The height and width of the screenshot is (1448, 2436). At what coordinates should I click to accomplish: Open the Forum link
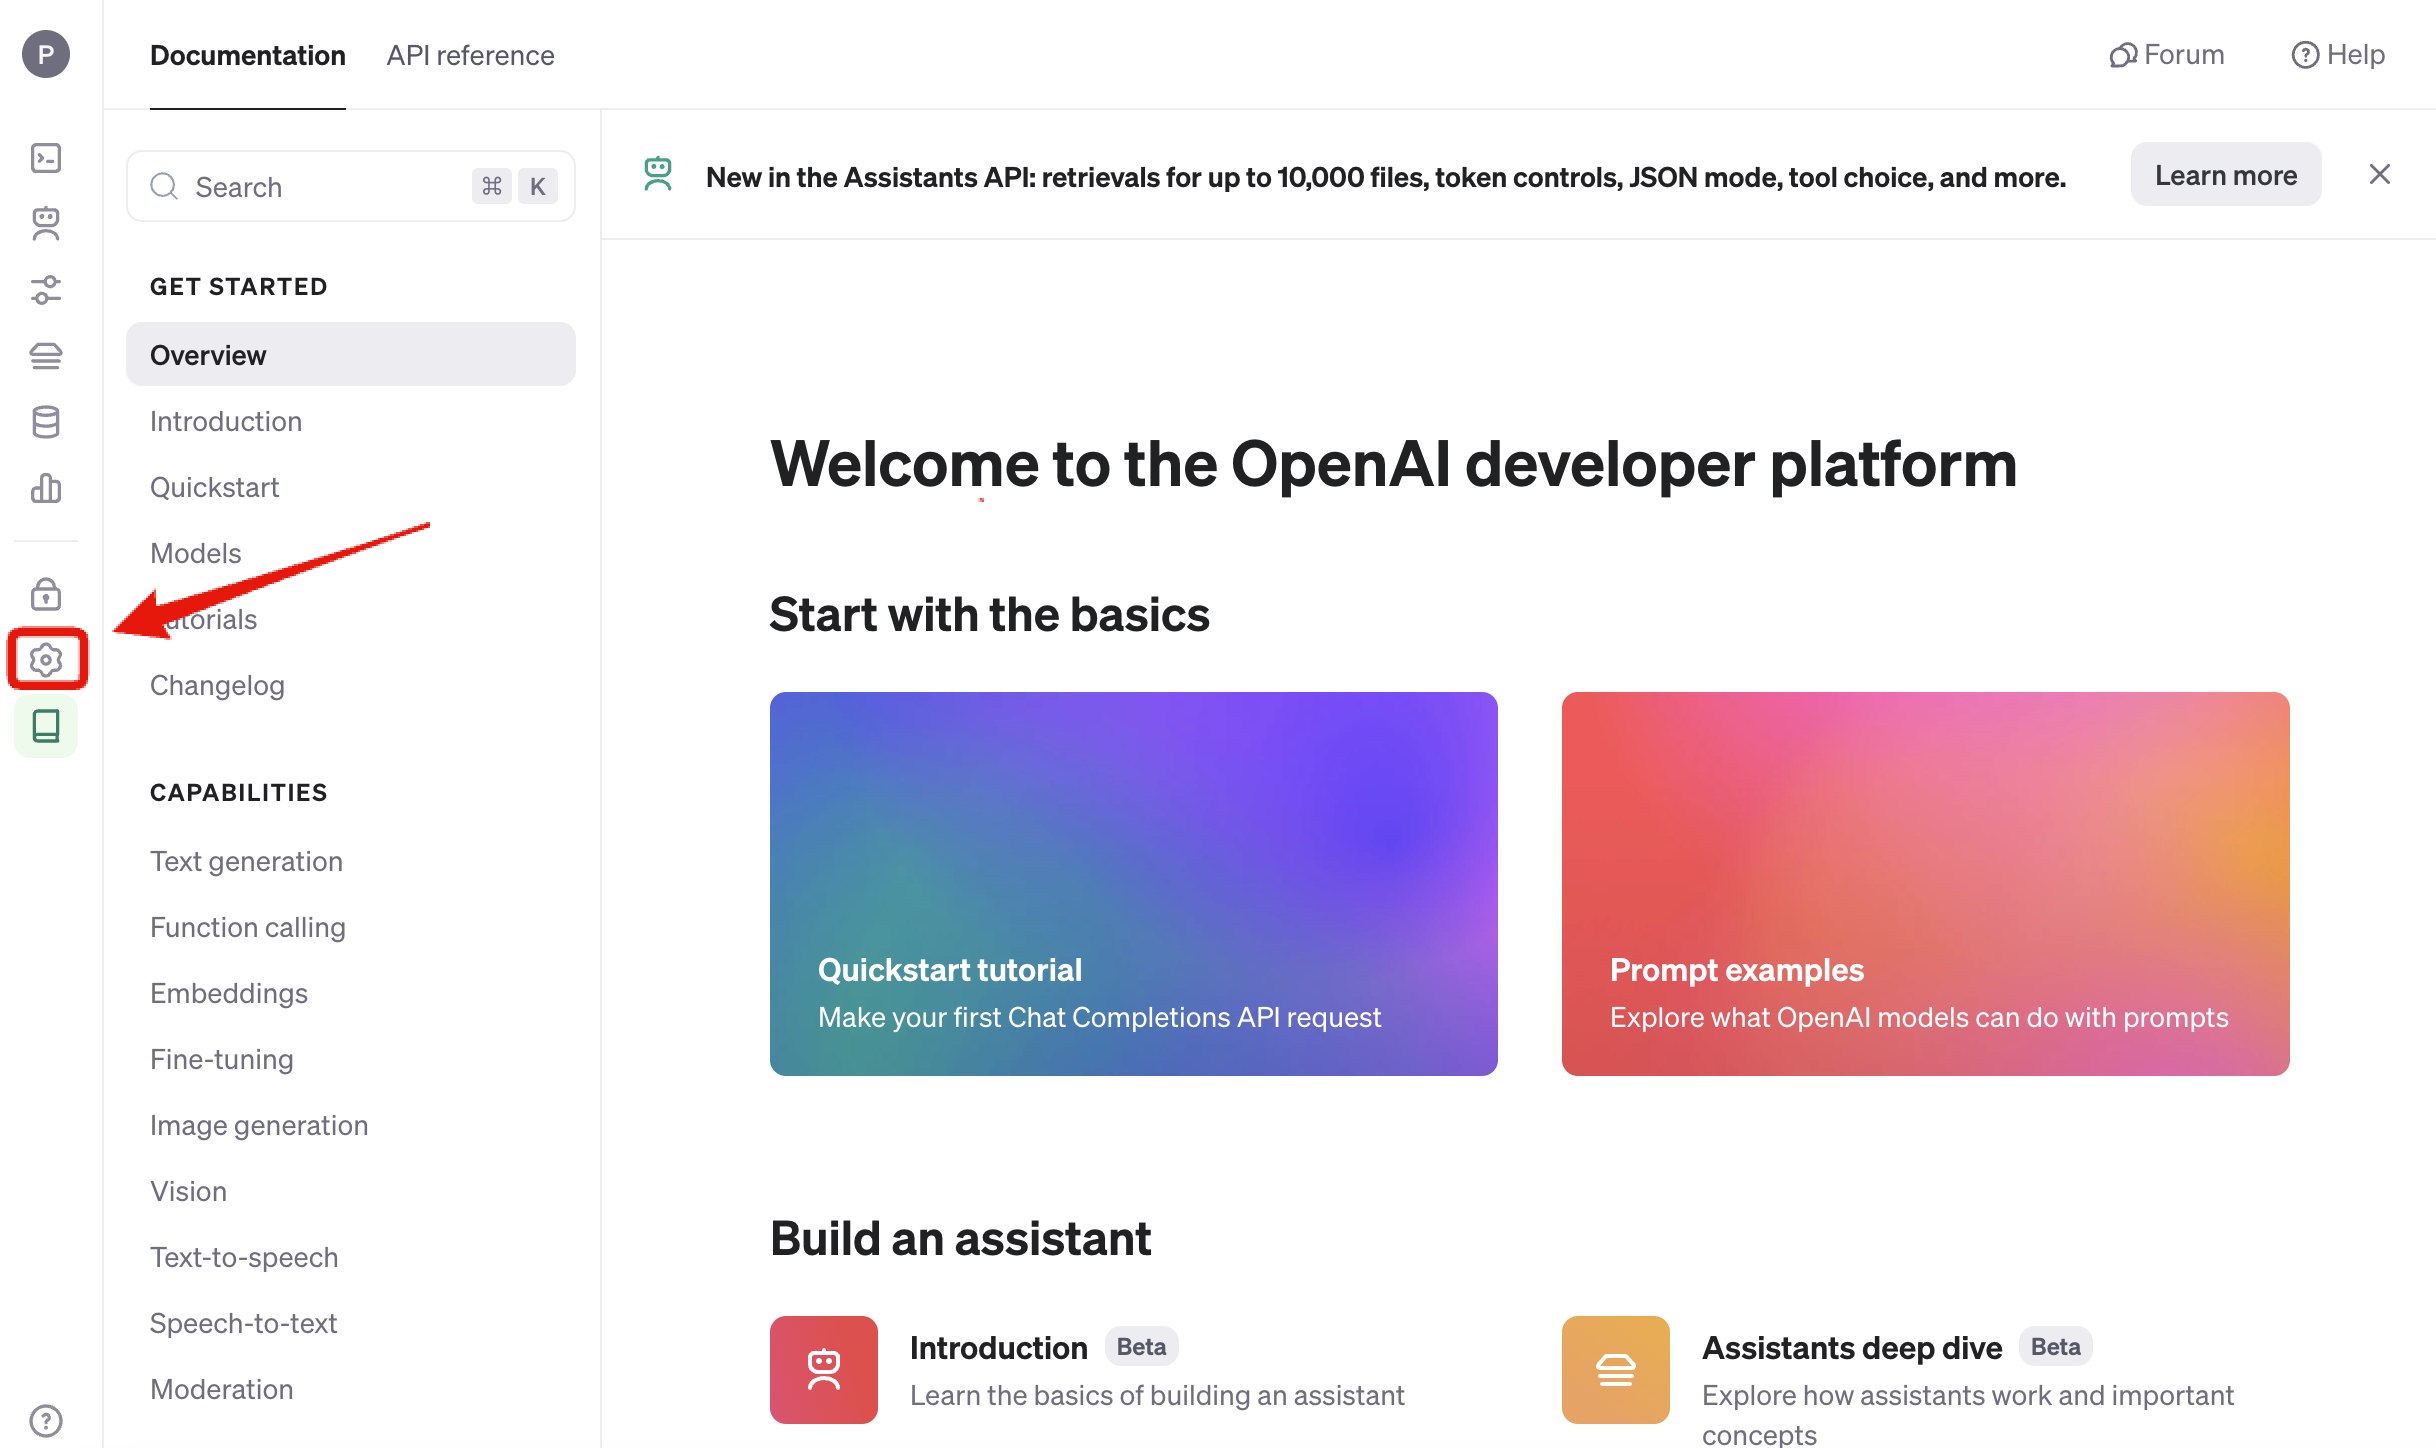[x=2166, y=55]
